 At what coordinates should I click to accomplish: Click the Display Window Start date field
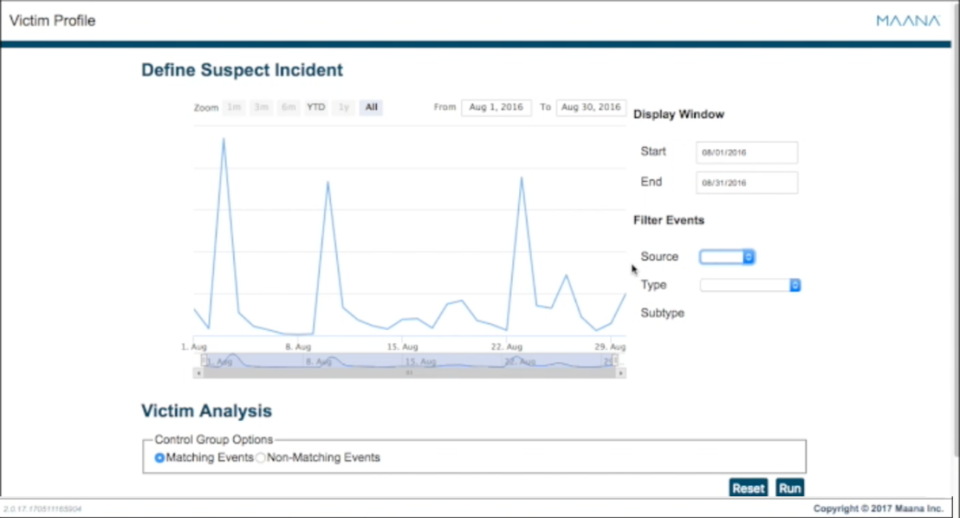tap(746, 152)
